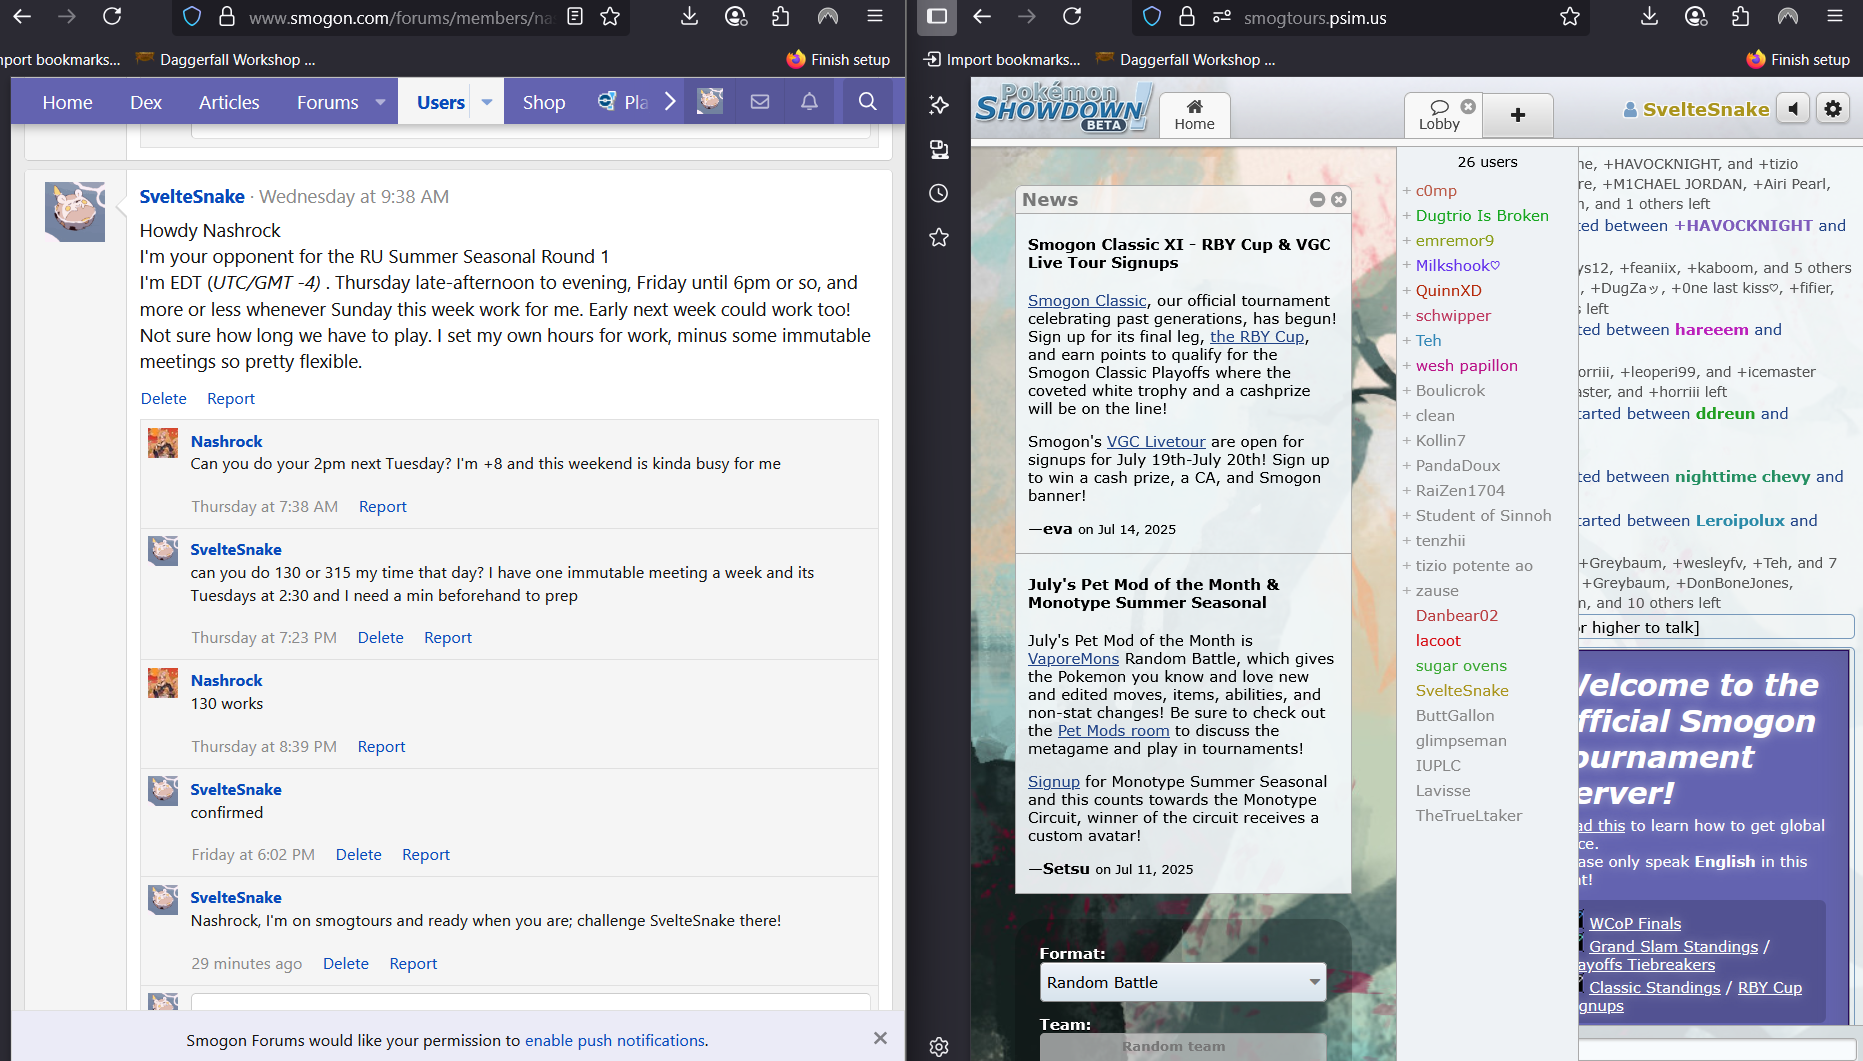Show more nav items with right chevron

(x=670, y=102)
